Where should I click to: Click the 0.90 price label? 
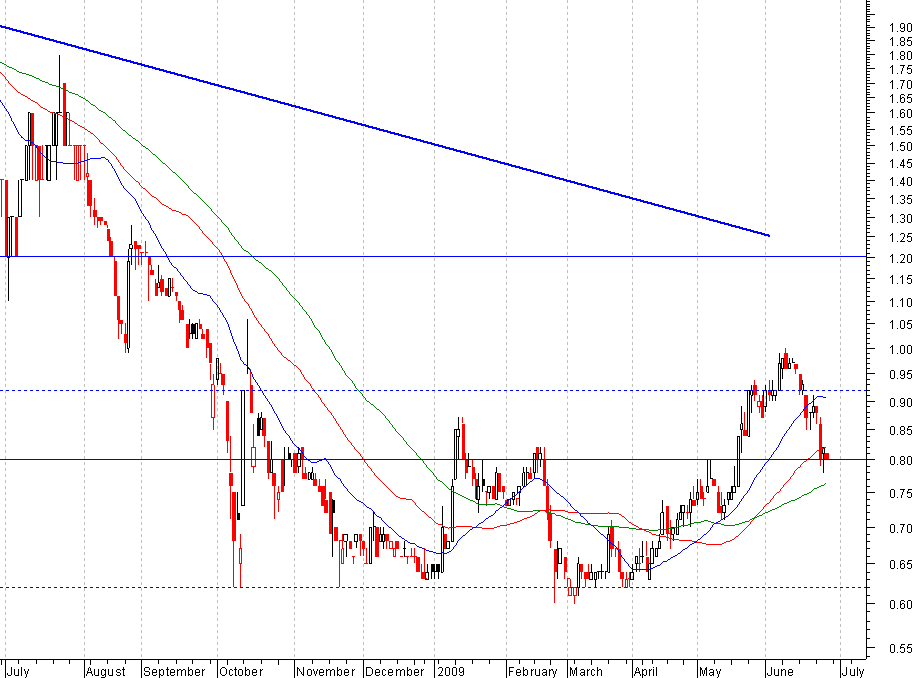[x=901, y=402]
